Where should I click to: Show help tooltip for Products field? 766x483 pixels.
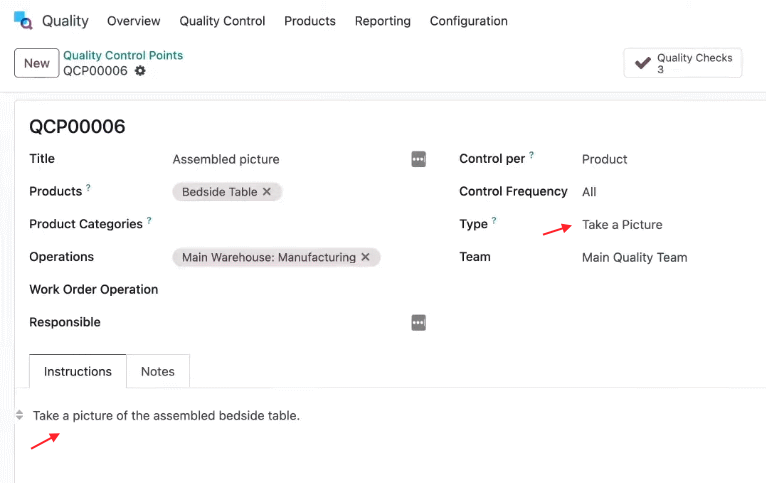tap(88, 187)
